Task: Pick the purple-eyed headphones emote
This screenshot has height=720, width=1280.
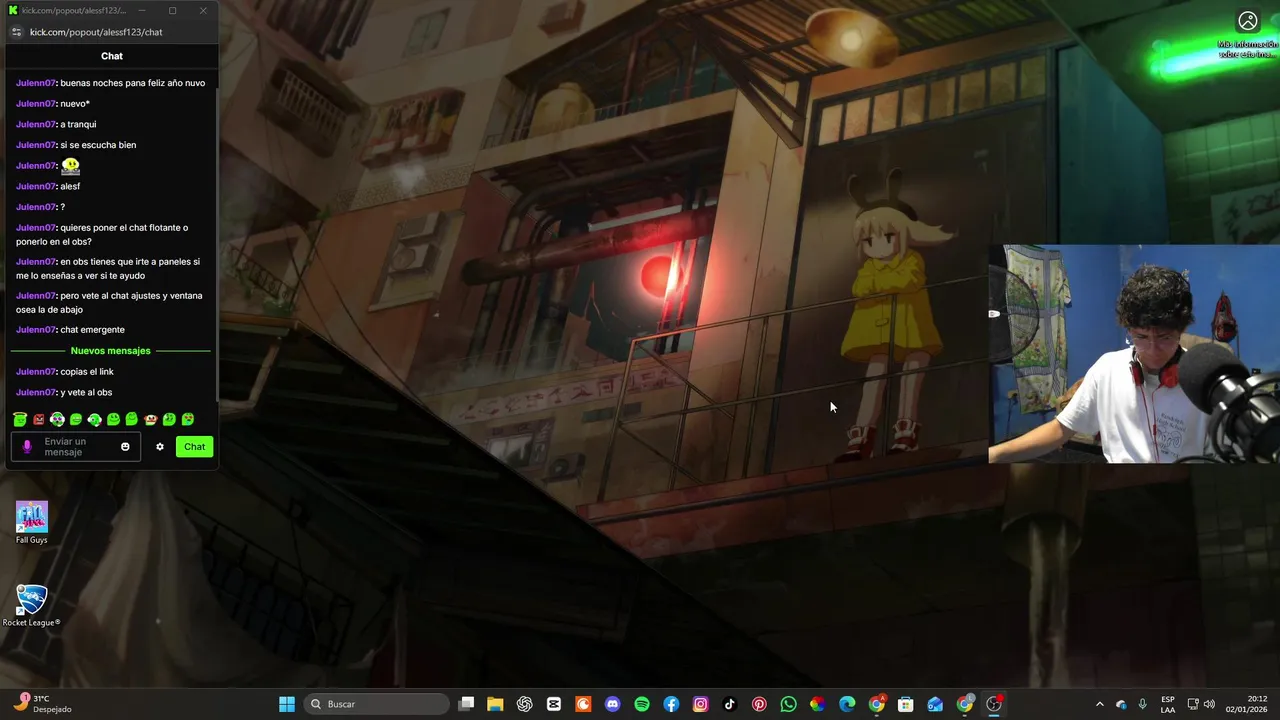Action: click(57, 419)
